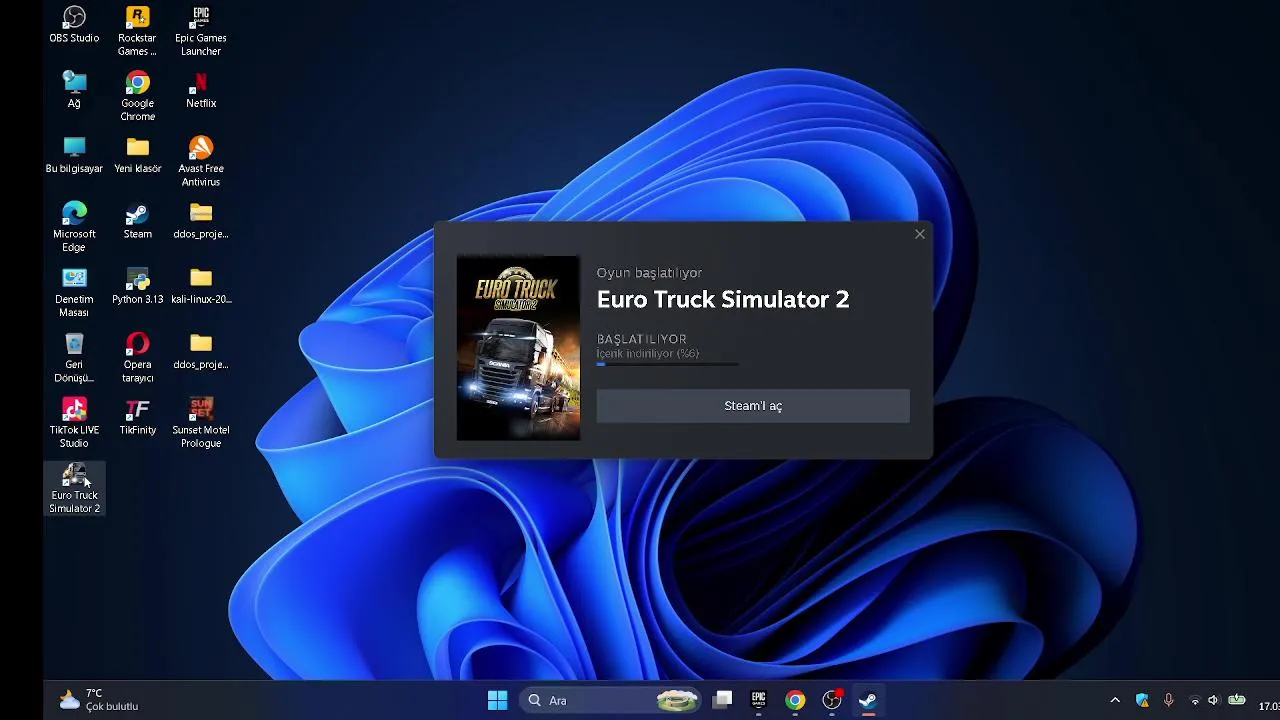Image resolution: width=1280 pixels, height=720 pixels.
Task: Open OBS Studio from the taskbar
Action: [832, 700]
